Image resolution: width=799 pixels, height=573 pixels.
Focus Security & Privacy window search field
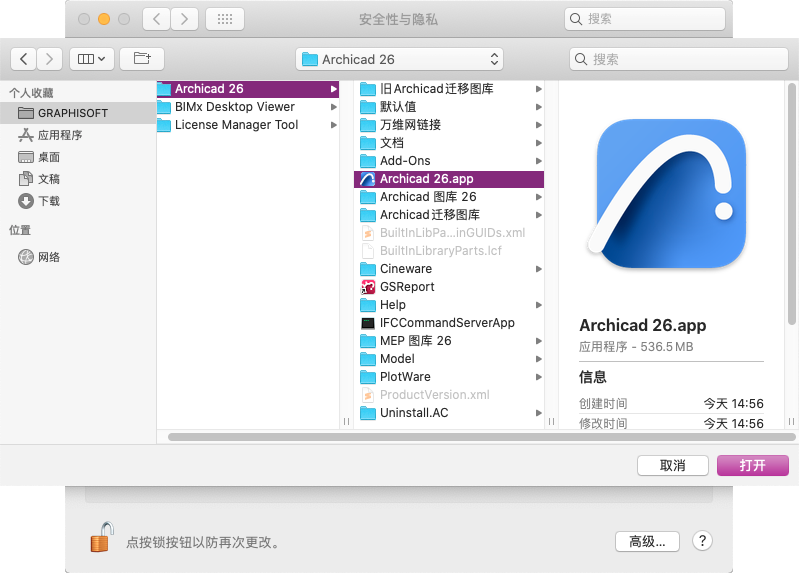point(645,19)
